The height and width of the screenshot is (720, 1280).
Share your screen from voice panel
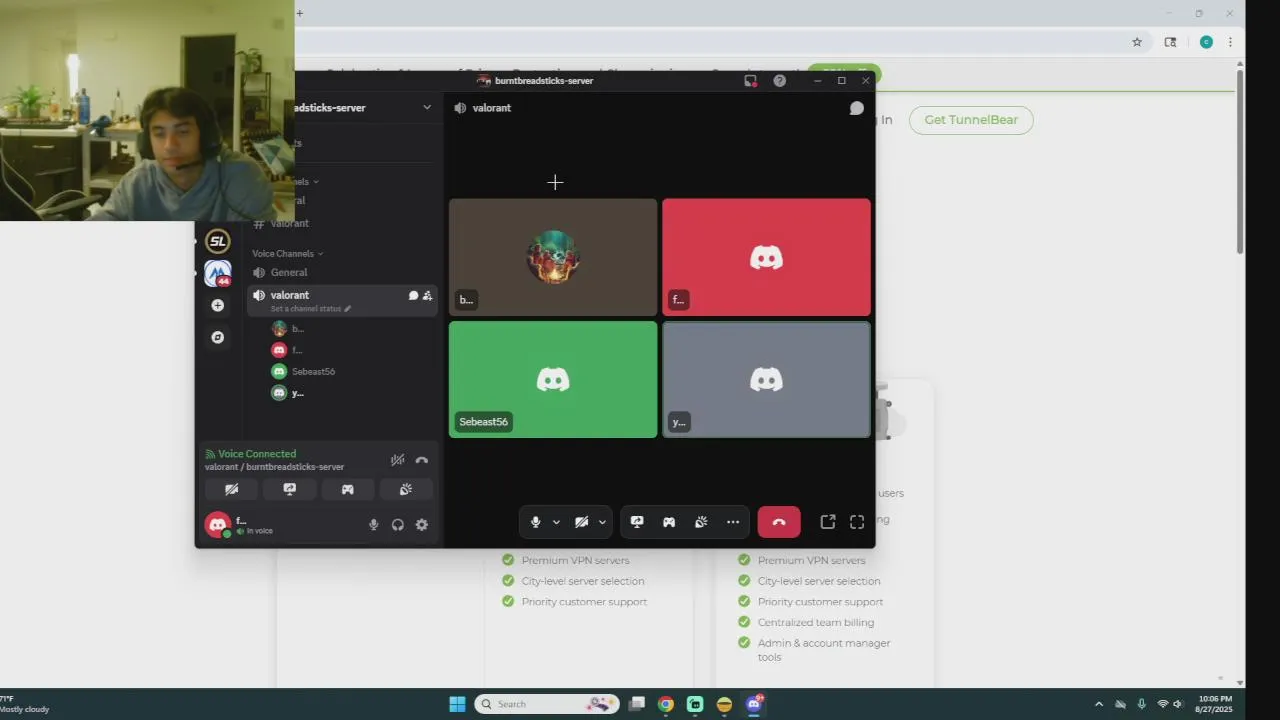coord(289,489)
